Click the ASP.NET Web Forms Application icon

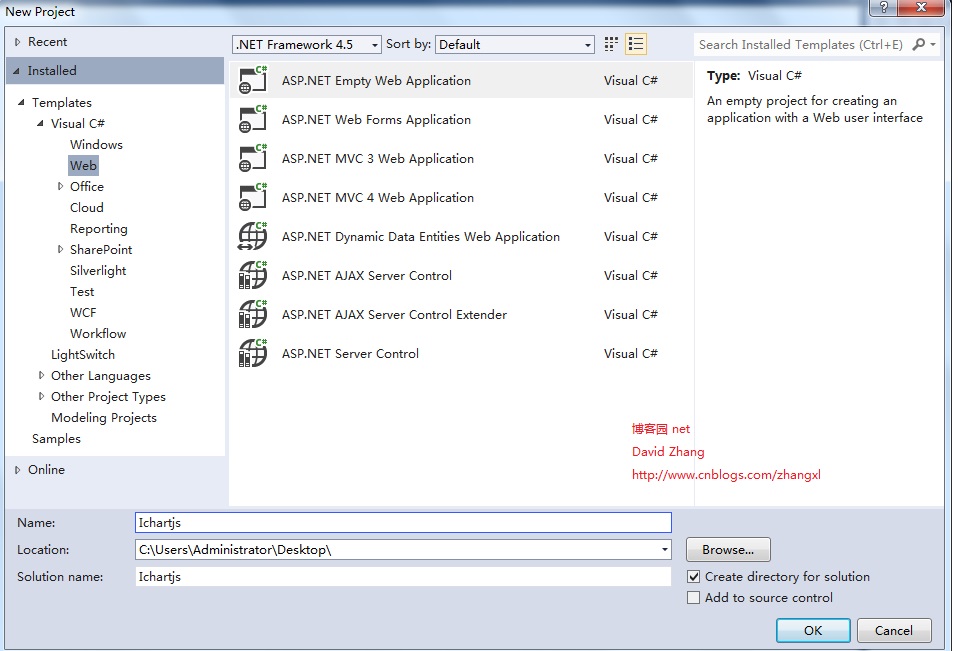(x=253, y=119)
